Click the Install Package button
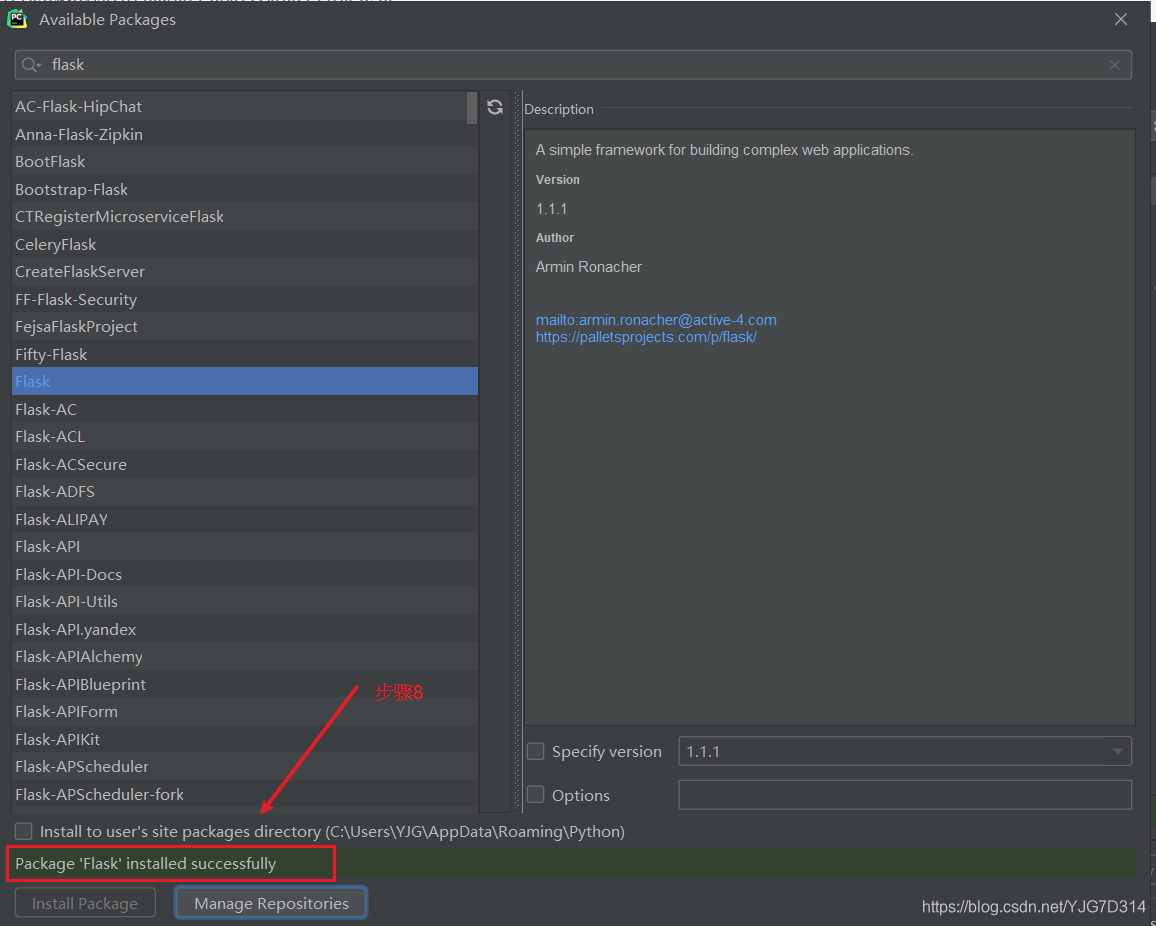Viewport: 1156px width, 926px height. [x=86, y=903]
